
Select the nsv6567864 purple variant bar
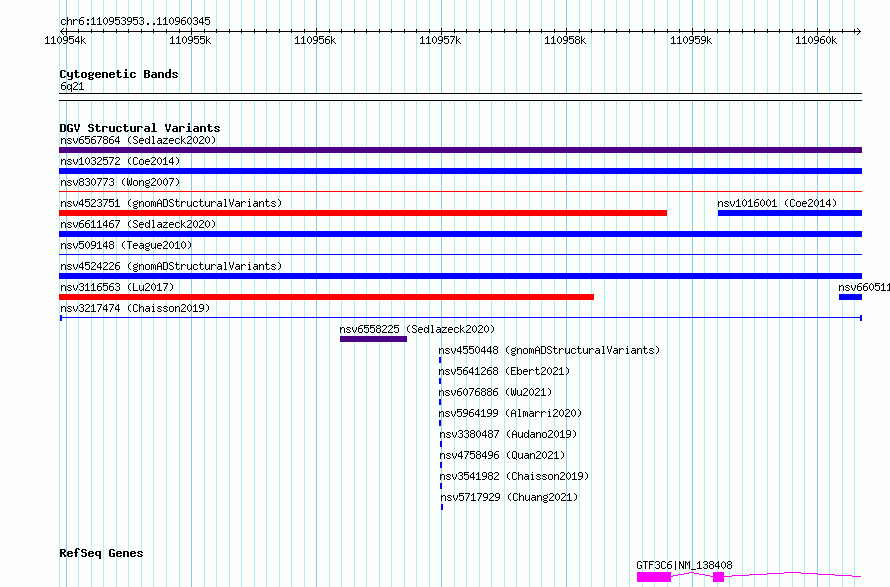coord(460,150)
